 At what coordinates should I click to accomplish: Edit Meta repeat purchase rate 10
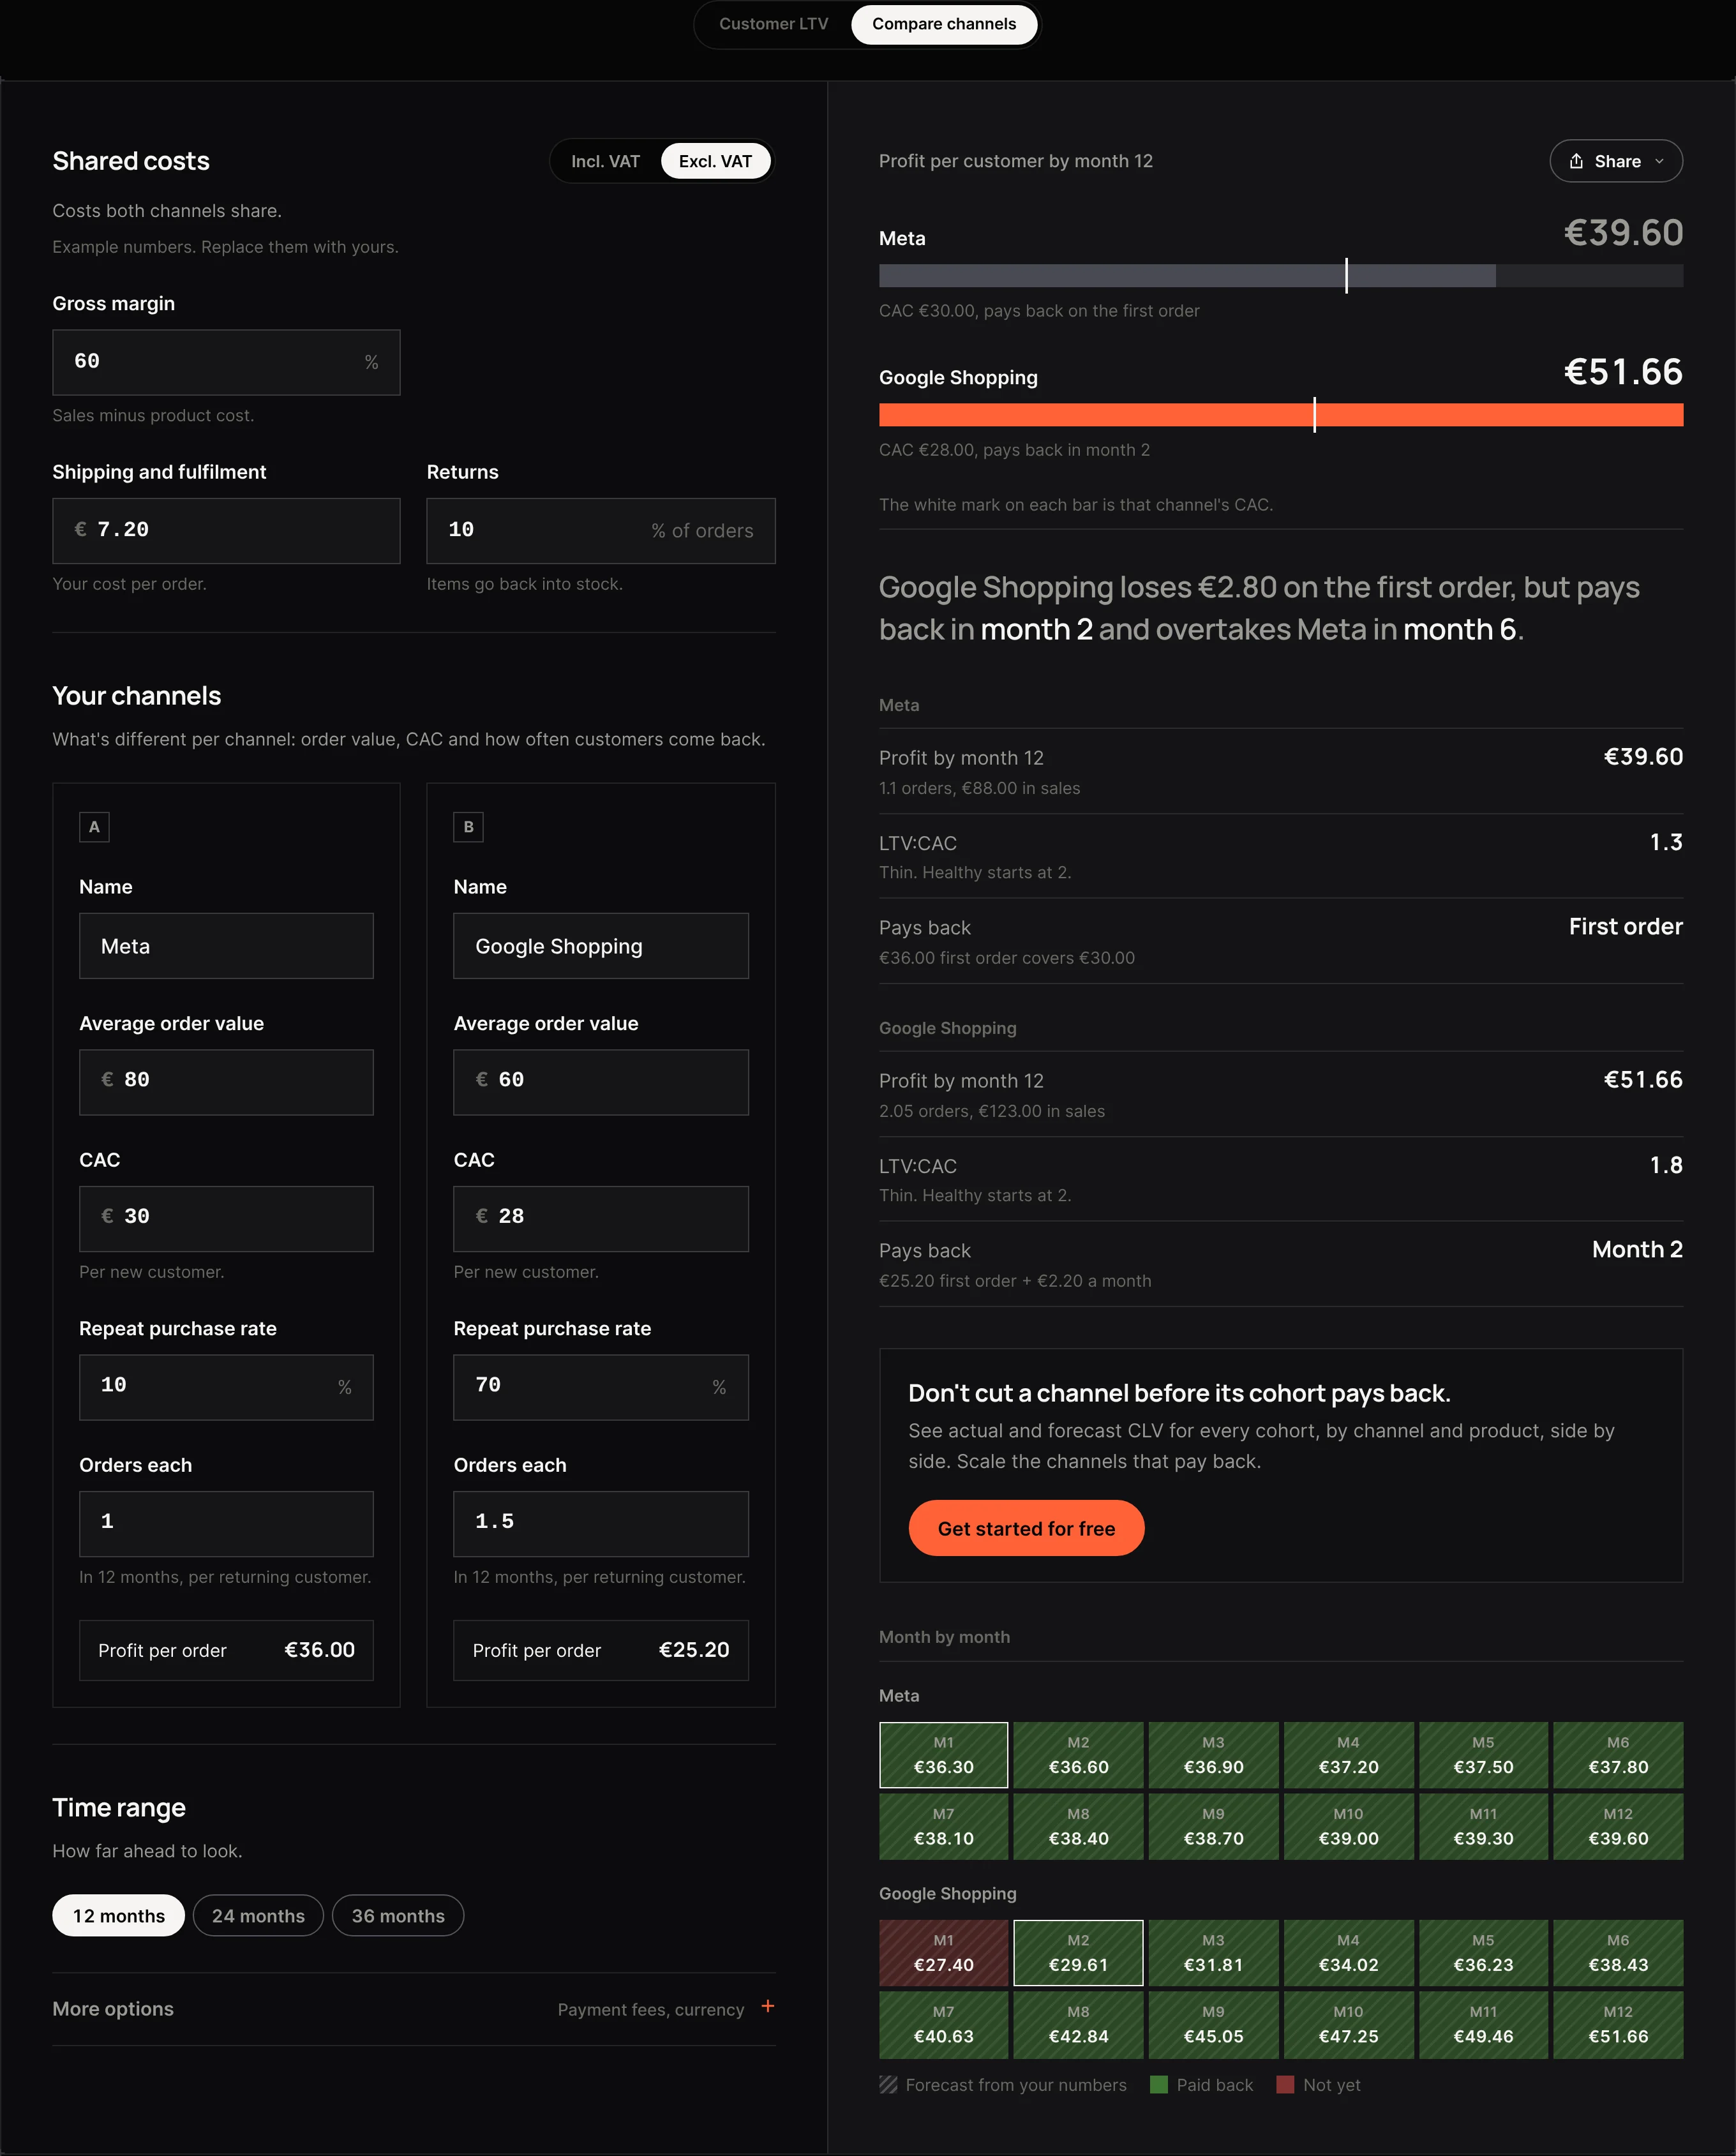226,1387
